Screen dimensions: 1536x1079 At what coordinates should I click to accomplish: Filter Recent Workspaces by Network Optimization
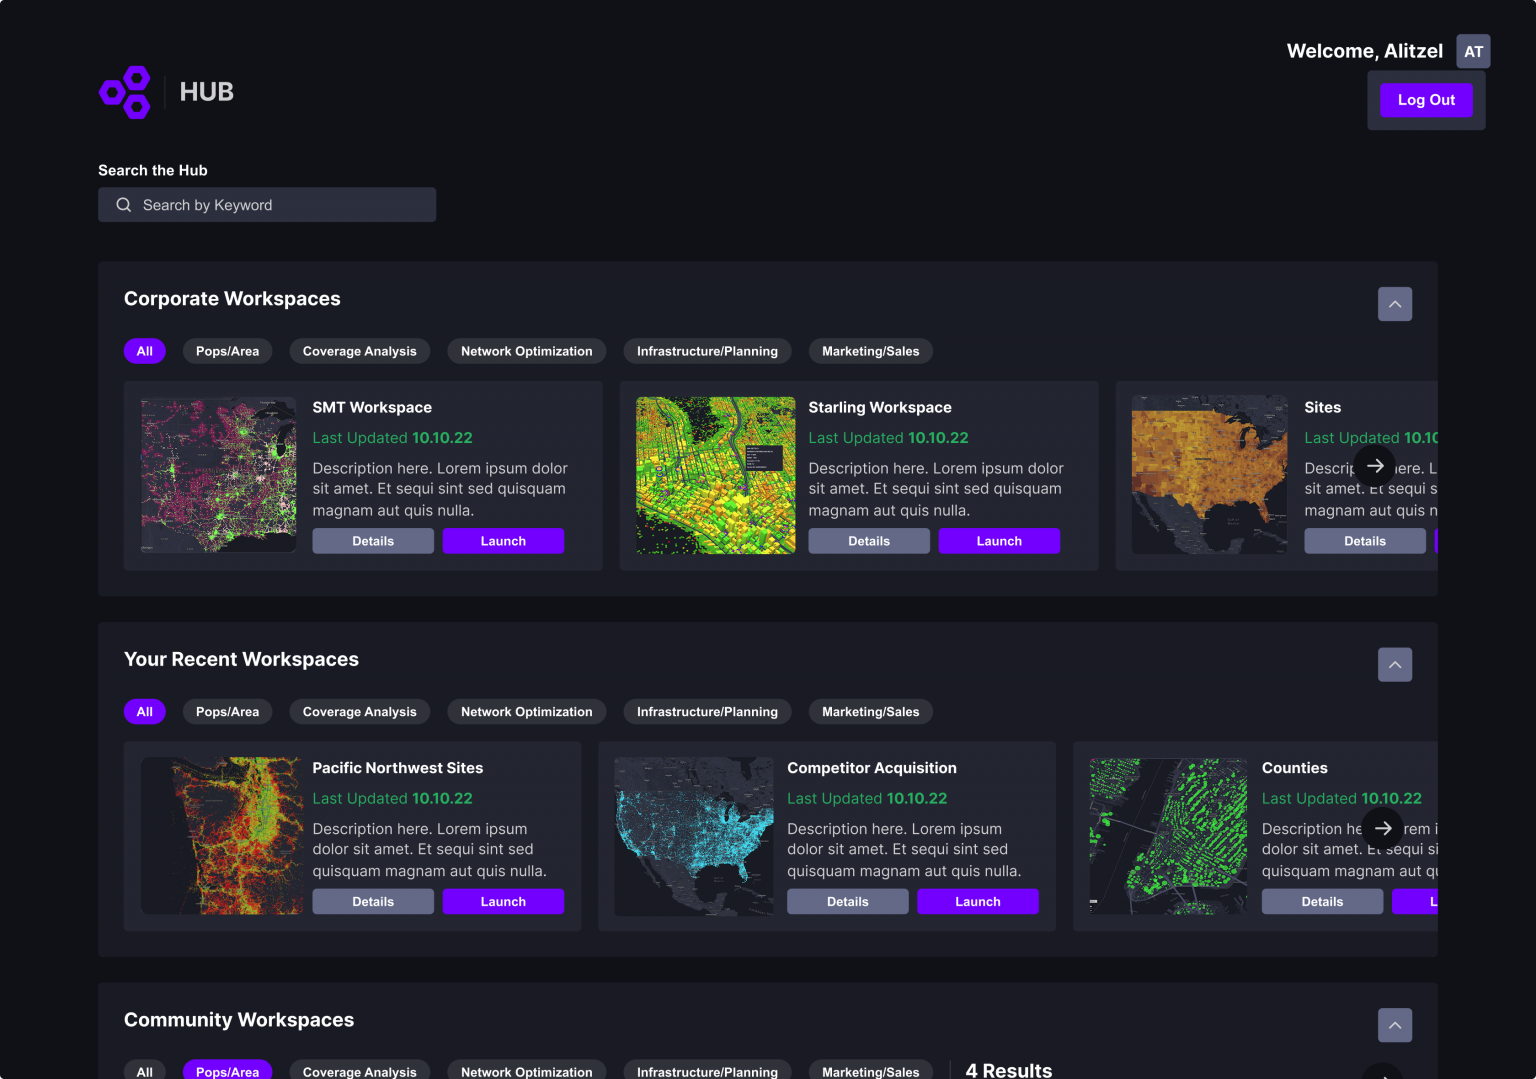coord(526,712)
